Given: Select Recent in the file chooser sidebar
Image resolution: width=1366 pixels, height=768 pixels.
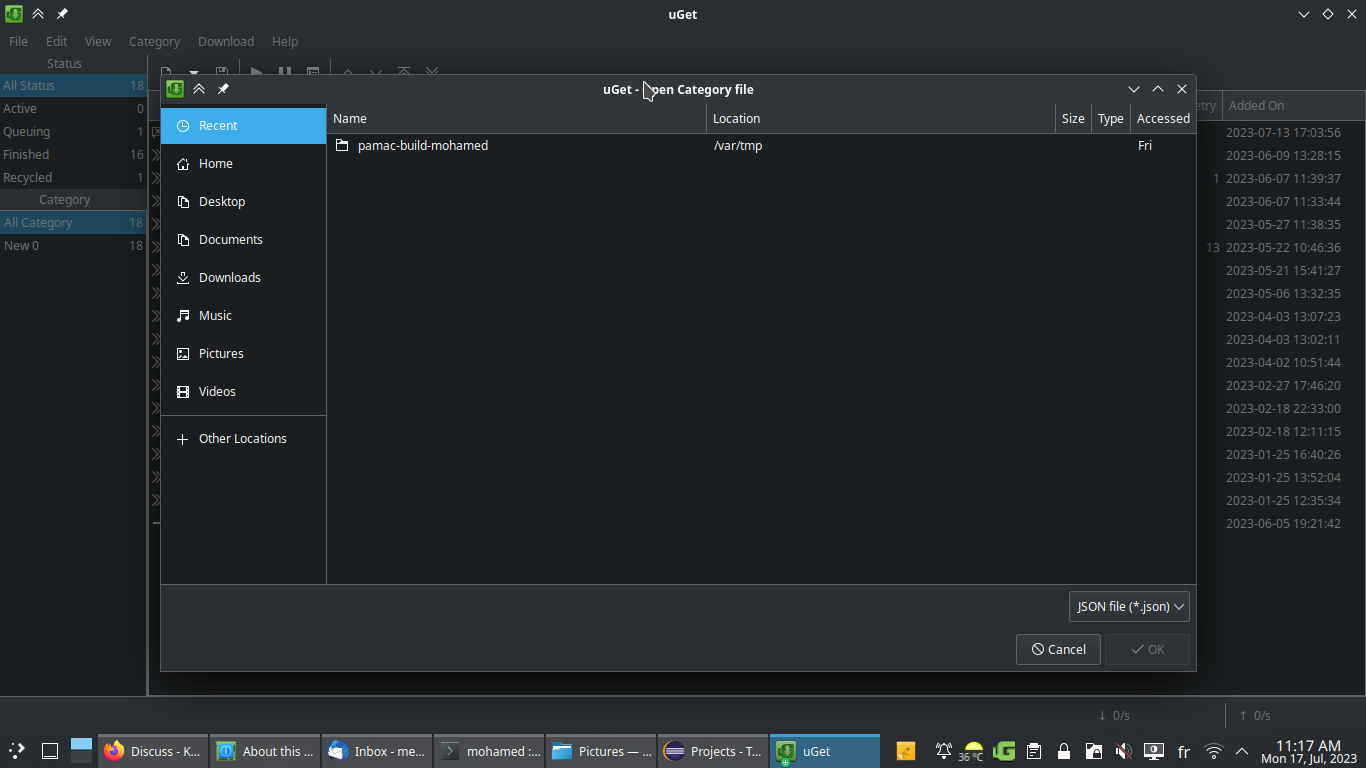Looking at the screenshot, I should pyautogui.click(x=243, y=126).
